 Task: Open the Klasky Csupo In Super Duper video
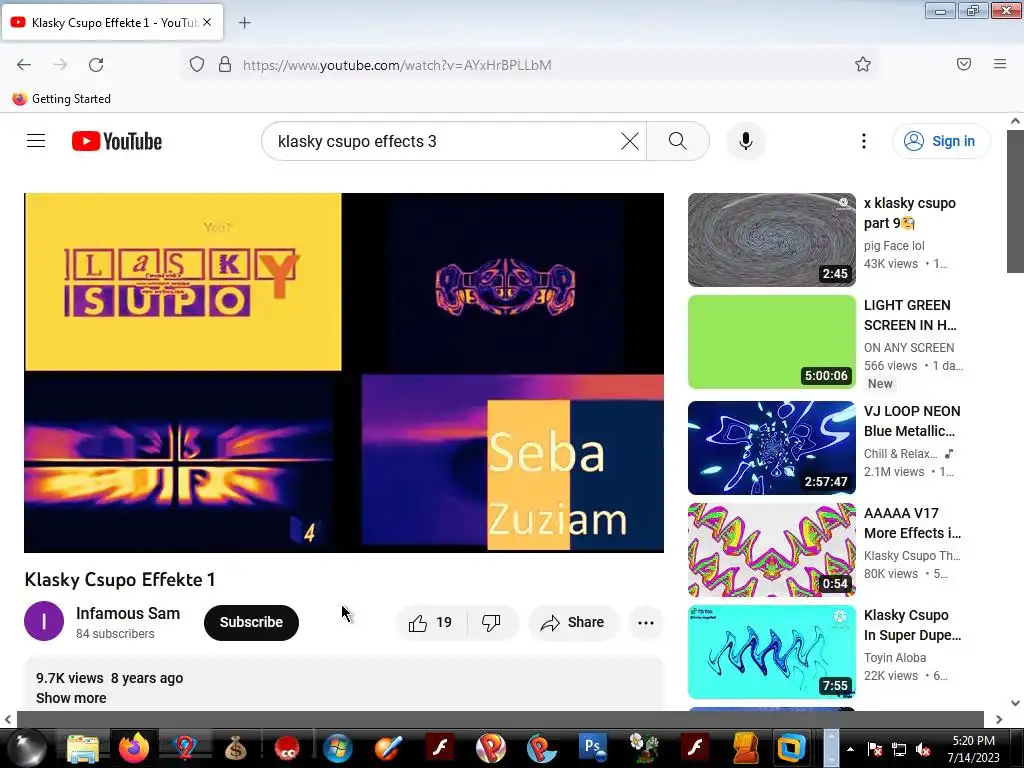coord(912,625)
